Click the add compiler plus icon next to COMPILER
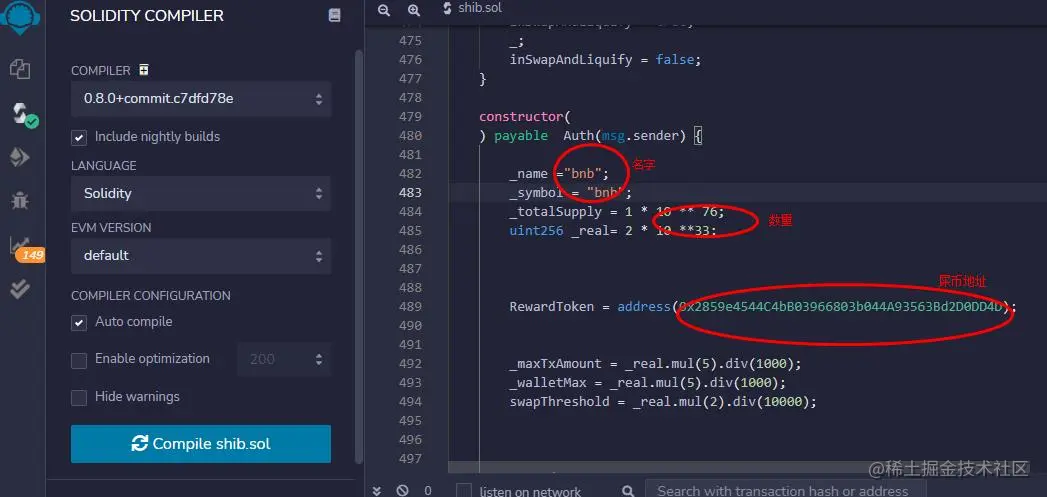Screen dimensions: 1047x497 click(x=144, y=70)
